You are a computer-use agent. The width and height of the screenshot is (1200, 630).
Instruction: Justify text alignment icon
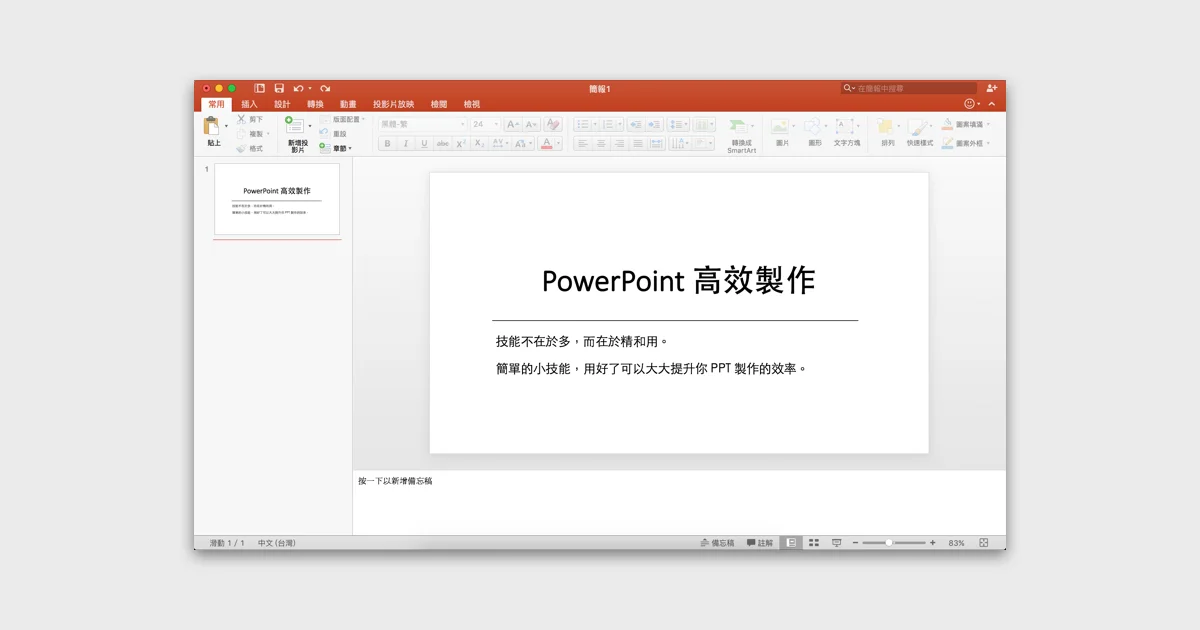[x=638, y=144]
